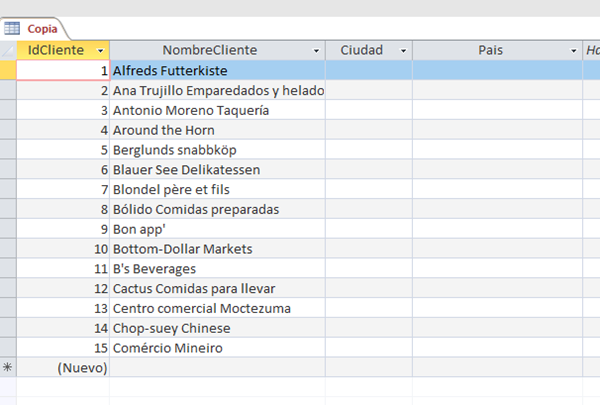The image size is (600, 405).
Task: Click the row selector for Around the Horn
Action: [8, 130]
